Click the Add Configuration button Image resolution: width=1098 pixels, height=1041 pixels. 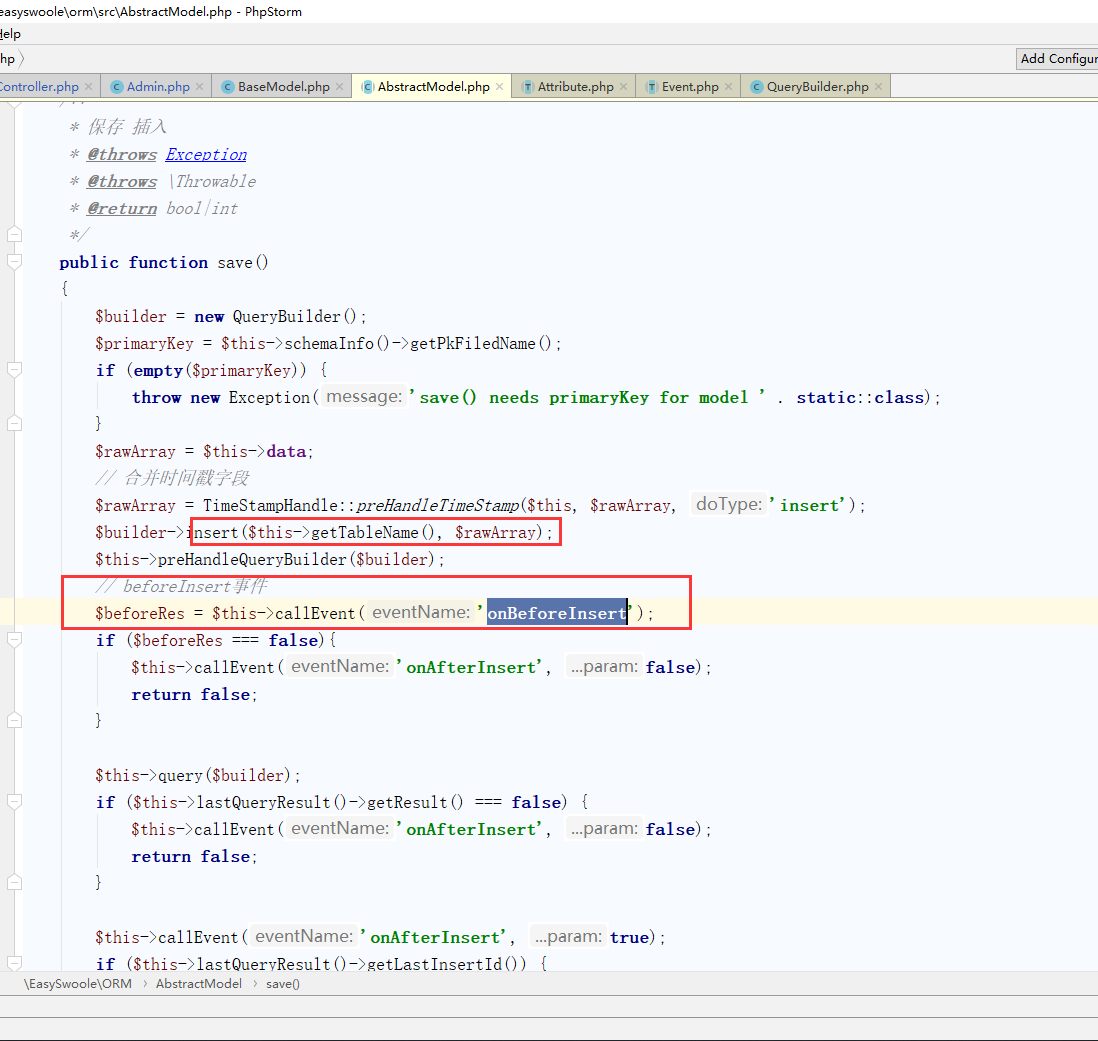(x=1062, y=59)
